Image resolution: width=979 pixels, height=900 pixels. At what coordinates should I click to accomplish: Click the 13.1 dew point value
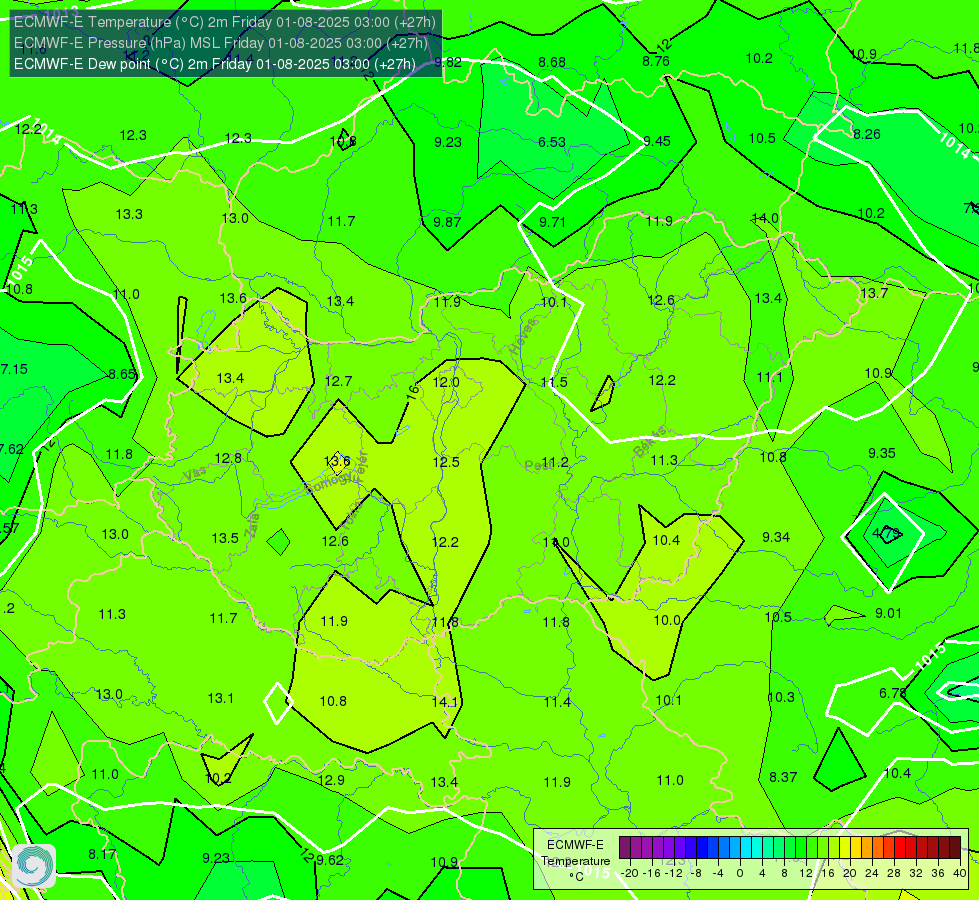(x=220, y=698)
